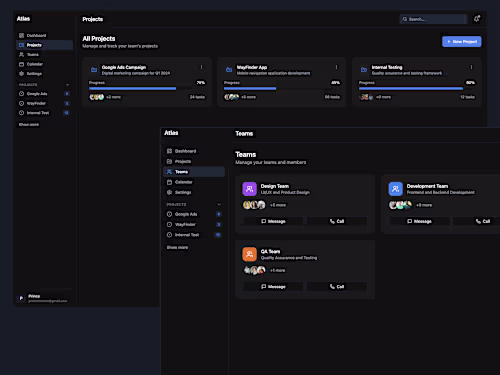Open WayFinder project in Projects window sidebar
This screenshot has width=500, height=375.
pos(45,103)
